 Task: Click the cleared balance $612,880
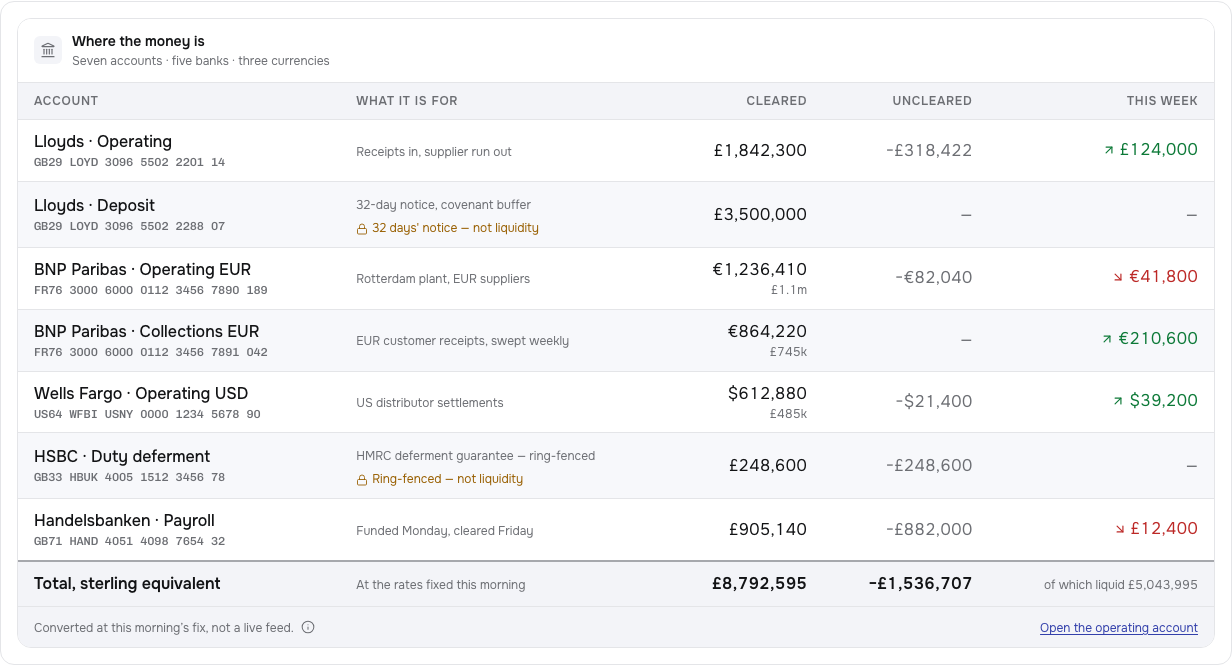coord(767,394)
